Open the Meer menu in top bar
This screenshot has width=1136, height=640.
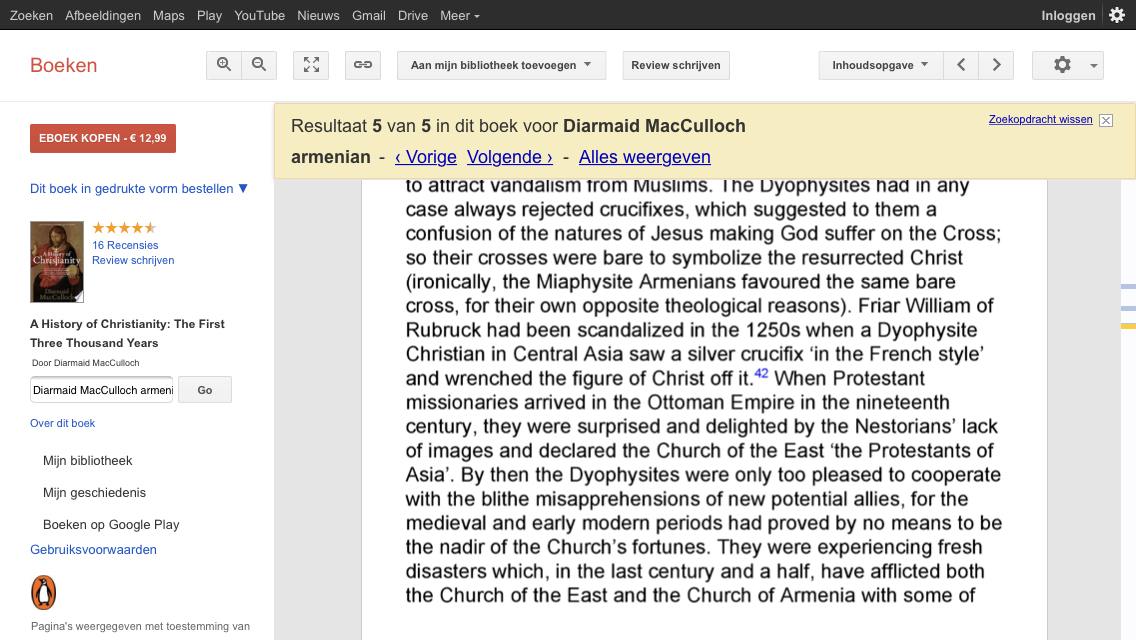click(x=459, y=15)
